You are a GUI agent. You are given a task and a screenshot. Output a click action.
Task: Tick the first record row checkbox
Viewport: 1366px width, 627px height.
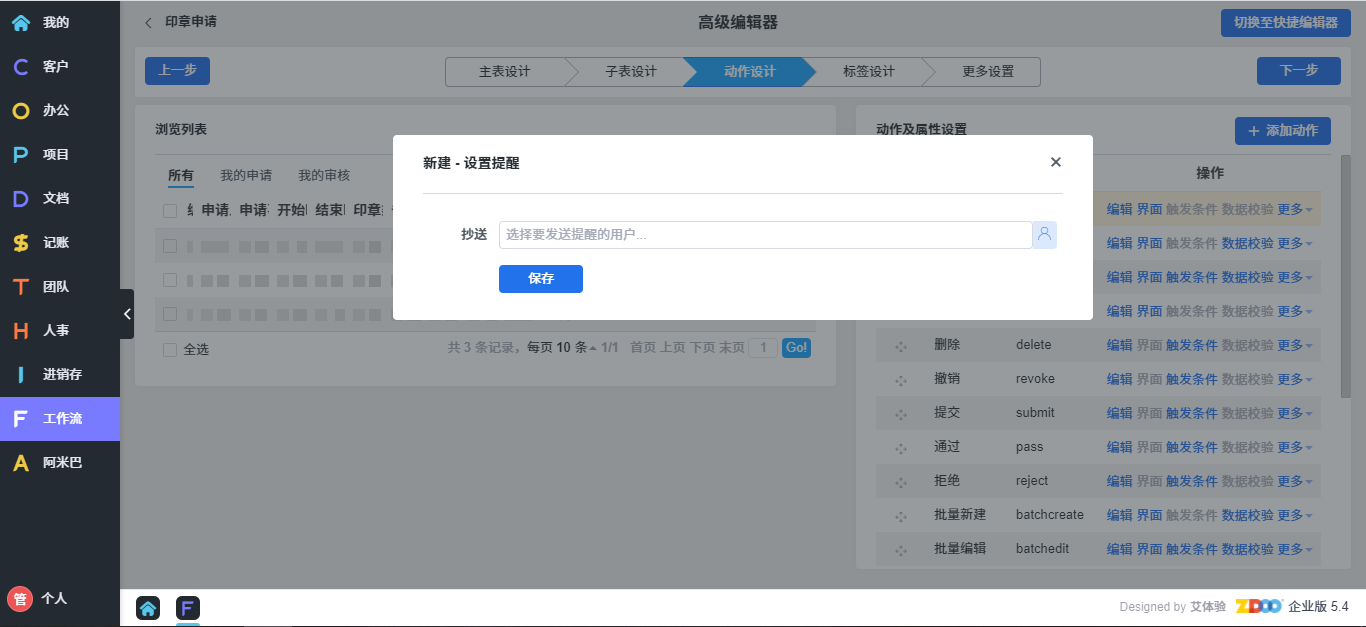click(170, 246)
